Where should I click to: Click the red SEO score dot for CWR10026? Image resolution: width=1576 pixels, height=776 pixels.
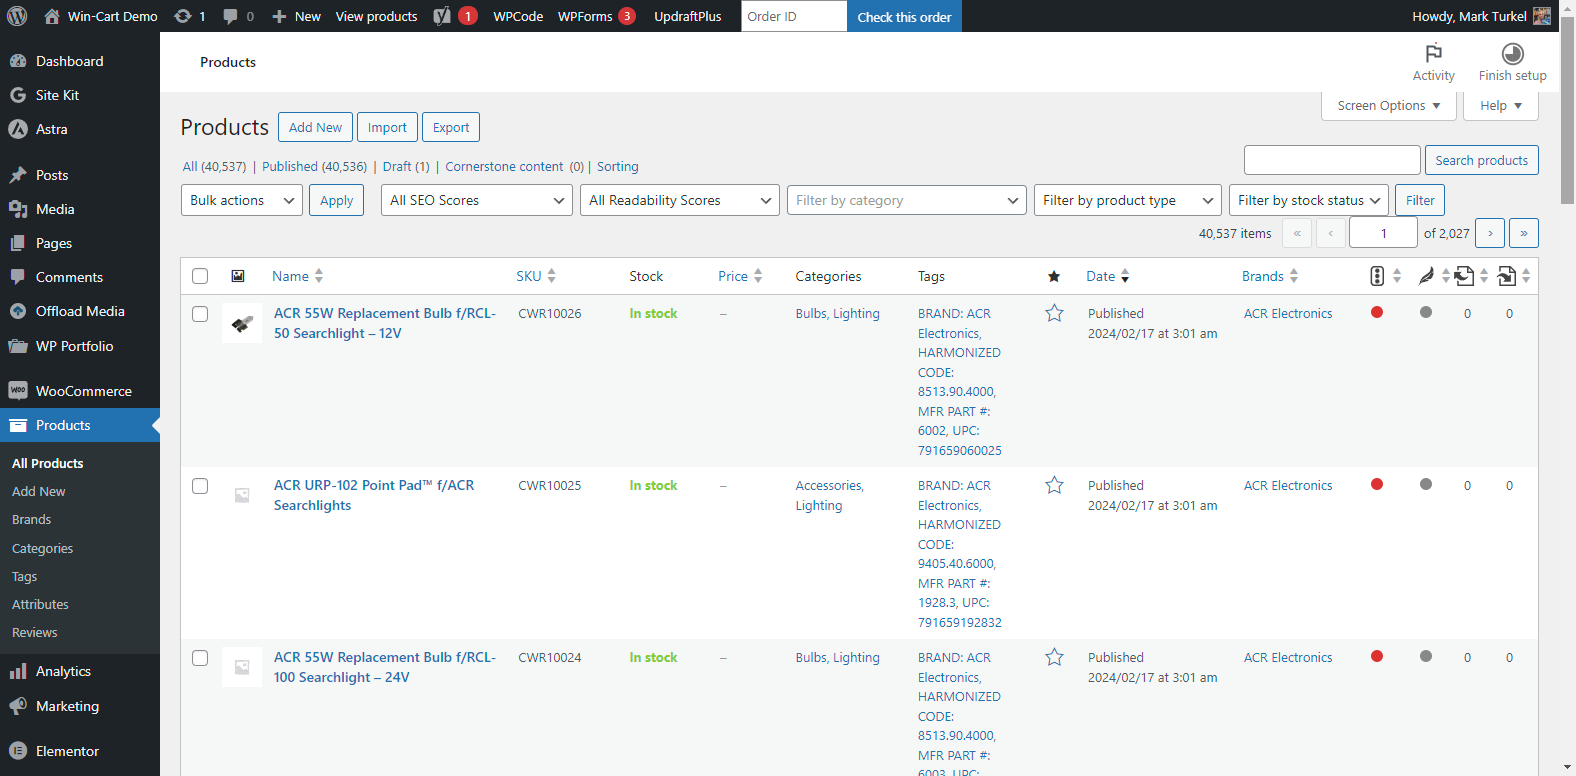[1377, 312]
